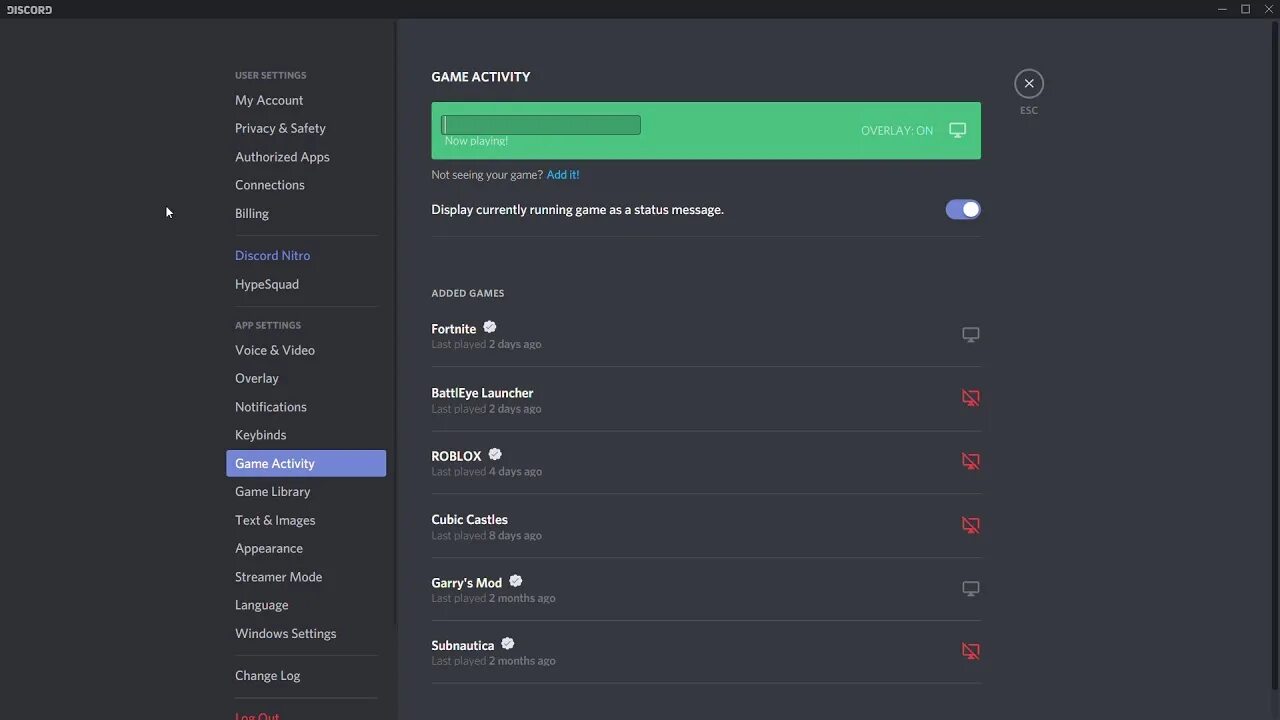The width and height of the screenshot is (1280, 720).
Task: Toggle overlay for the now-playing game
Action: 957,130
